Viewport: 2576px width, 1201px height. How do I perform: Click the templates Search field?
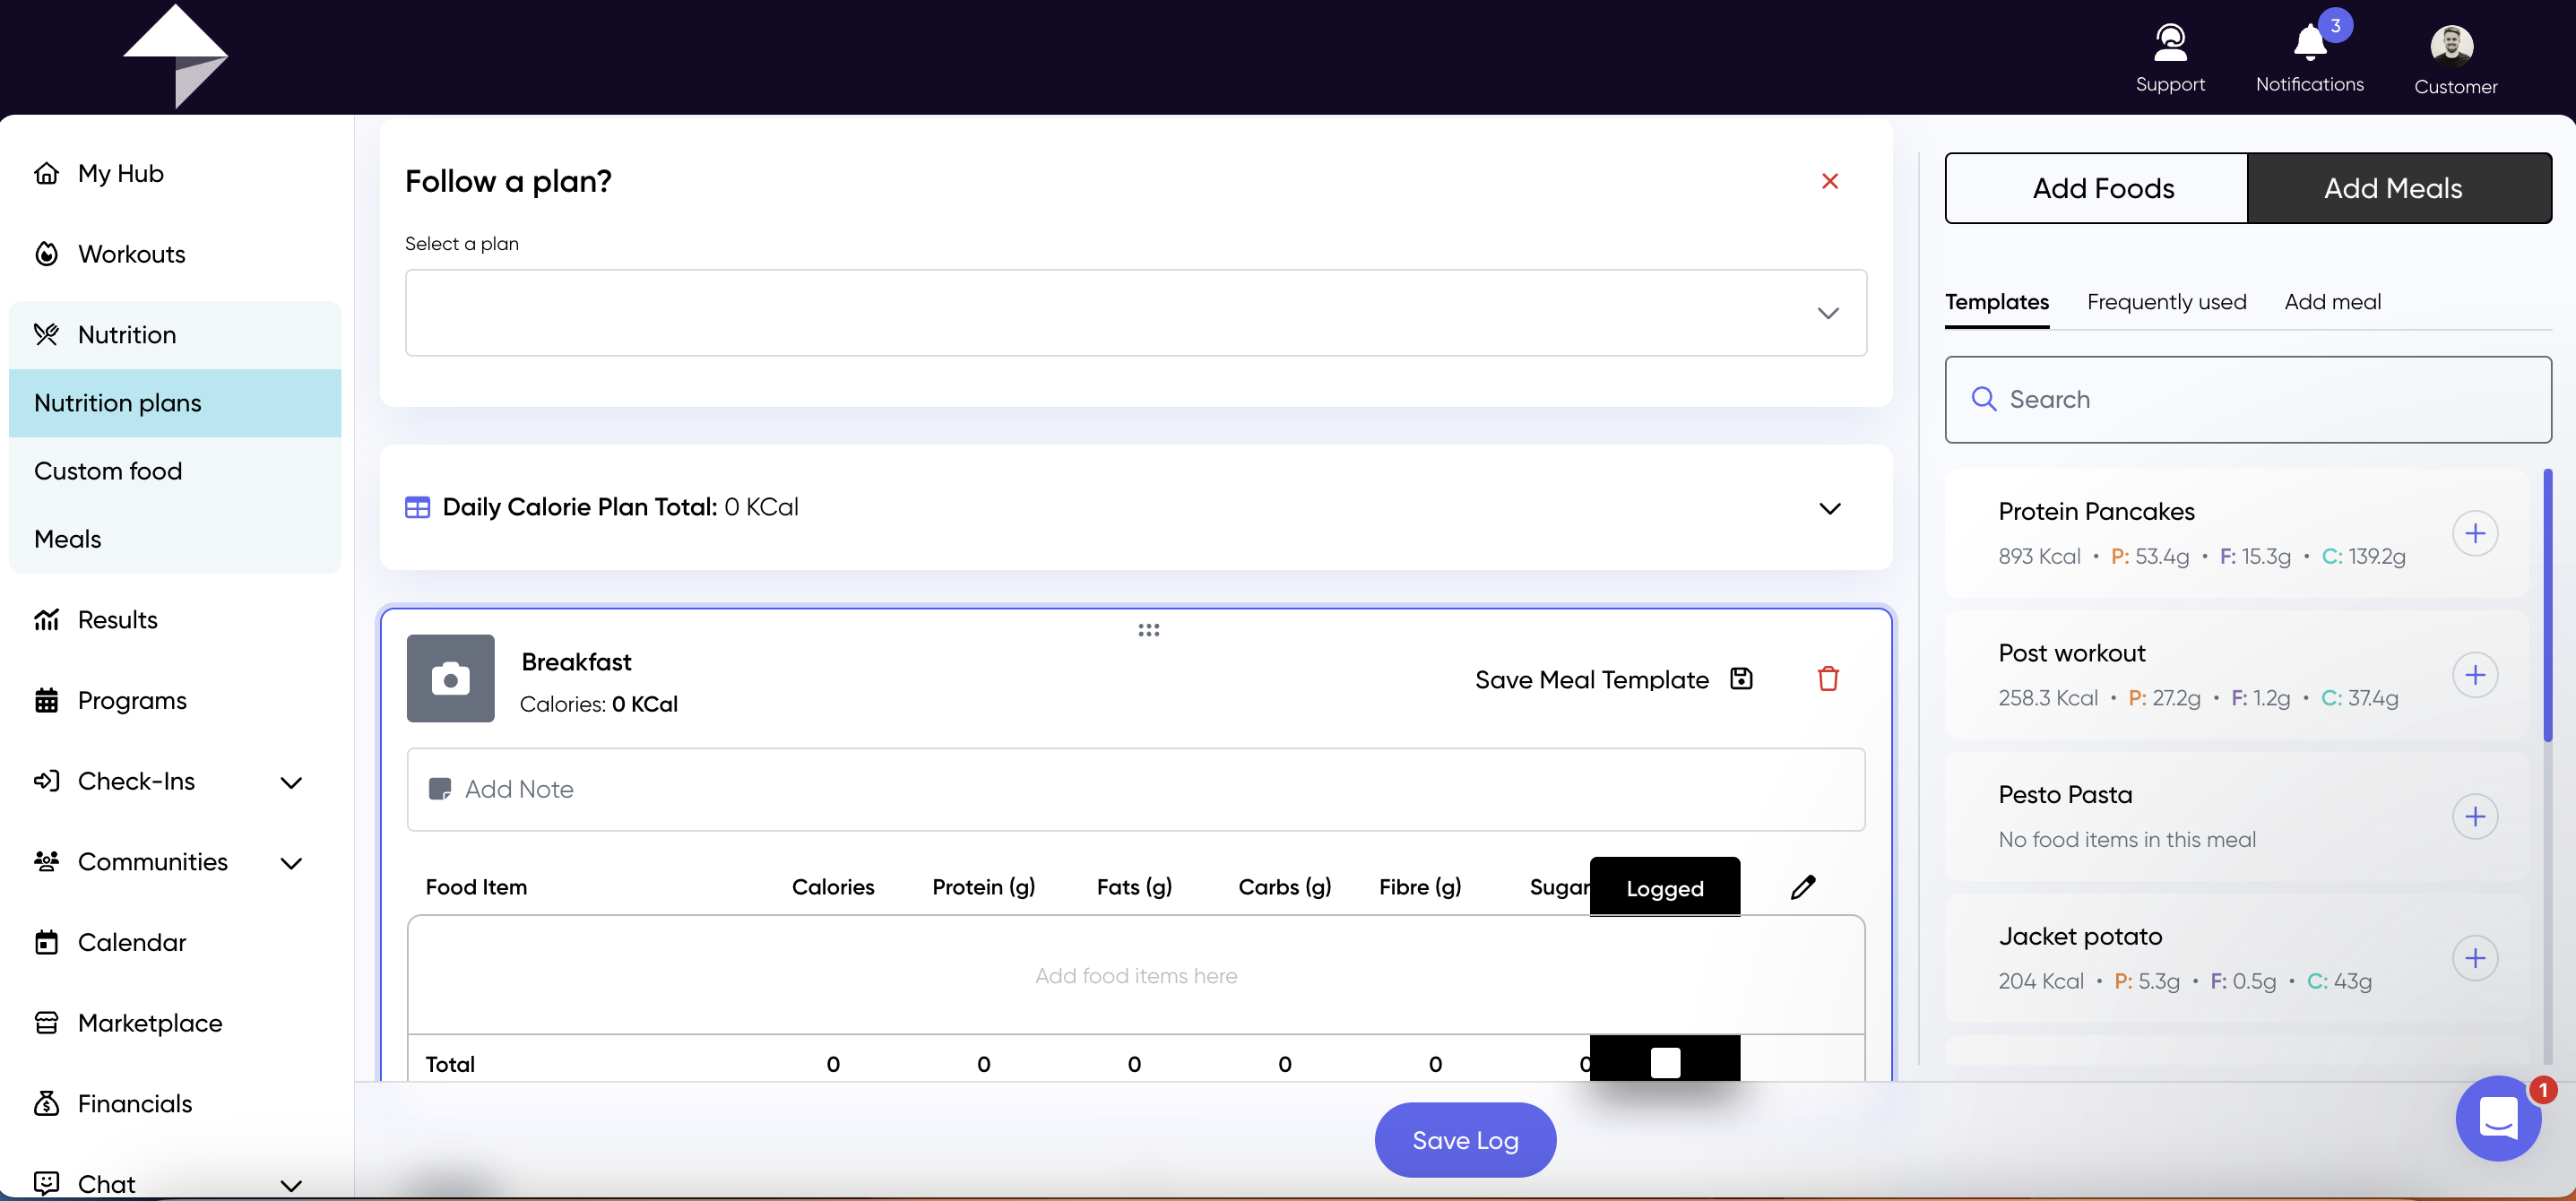[x=2248, y=399]
